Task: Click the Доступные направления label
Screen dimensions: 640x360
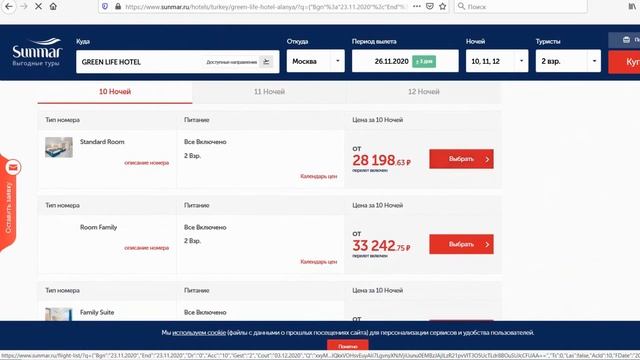Action: click(x=231, y=62)
